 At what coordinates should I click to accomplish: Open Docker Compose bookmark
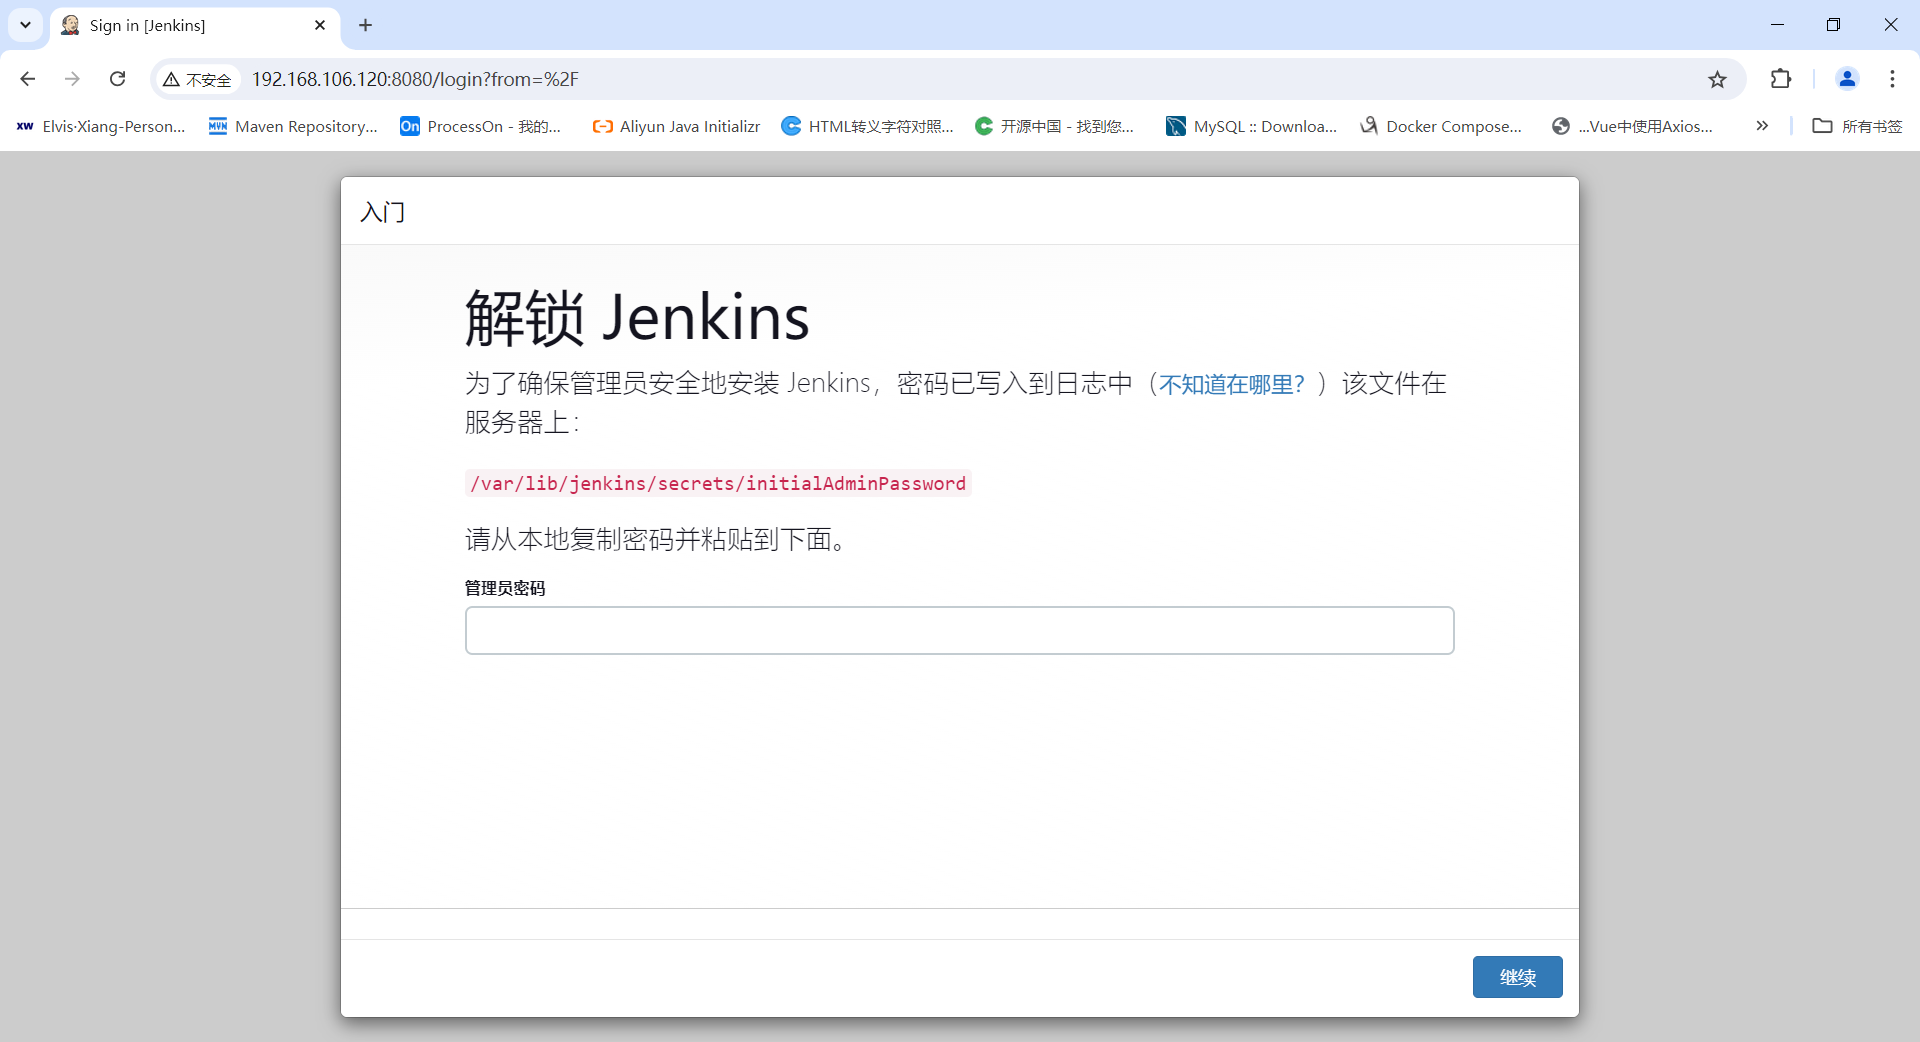click(1441, 126)
